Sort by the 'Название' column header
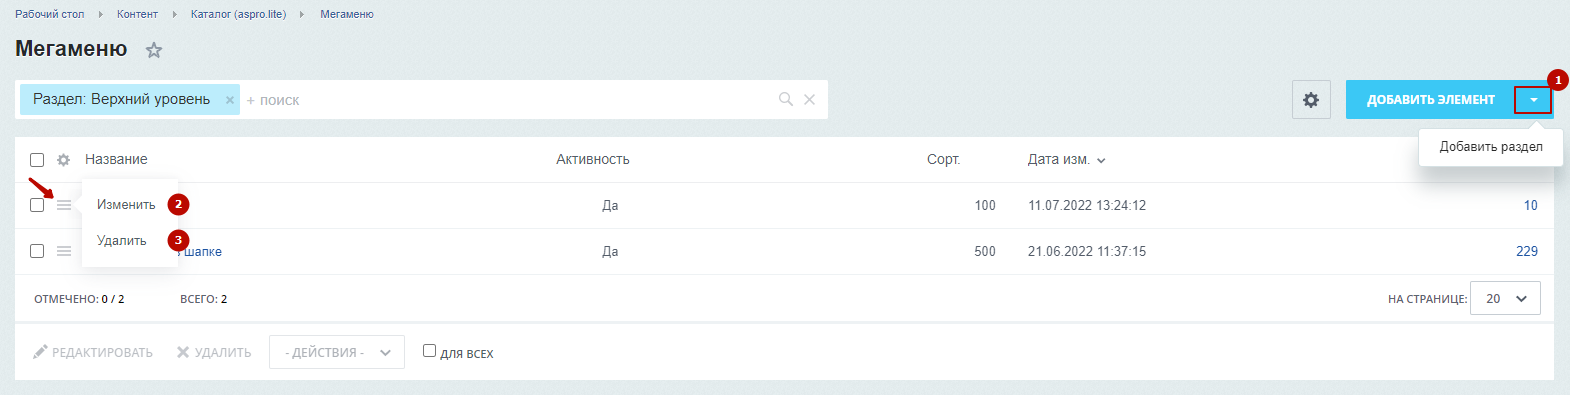The width and height of the screenshot is (1570, 395). coord(116,159)
